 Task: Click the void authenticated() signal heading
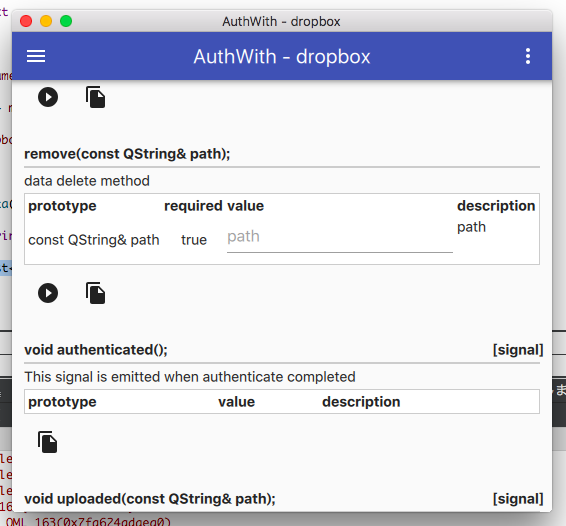tap(96, 350)
